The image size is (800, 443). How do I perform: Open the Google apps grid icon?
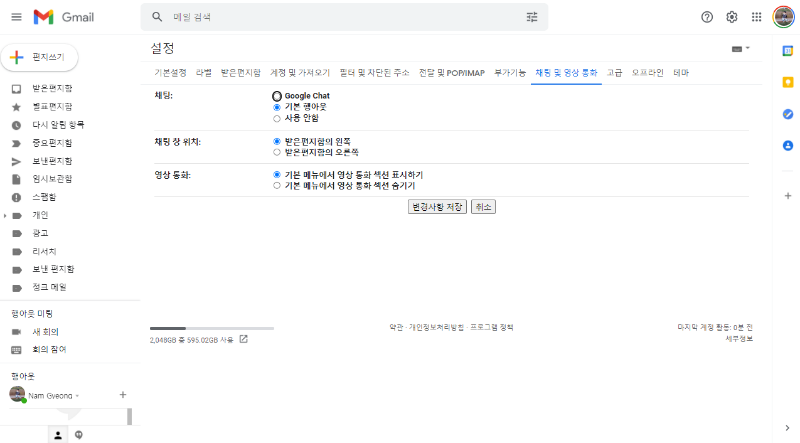756,17
